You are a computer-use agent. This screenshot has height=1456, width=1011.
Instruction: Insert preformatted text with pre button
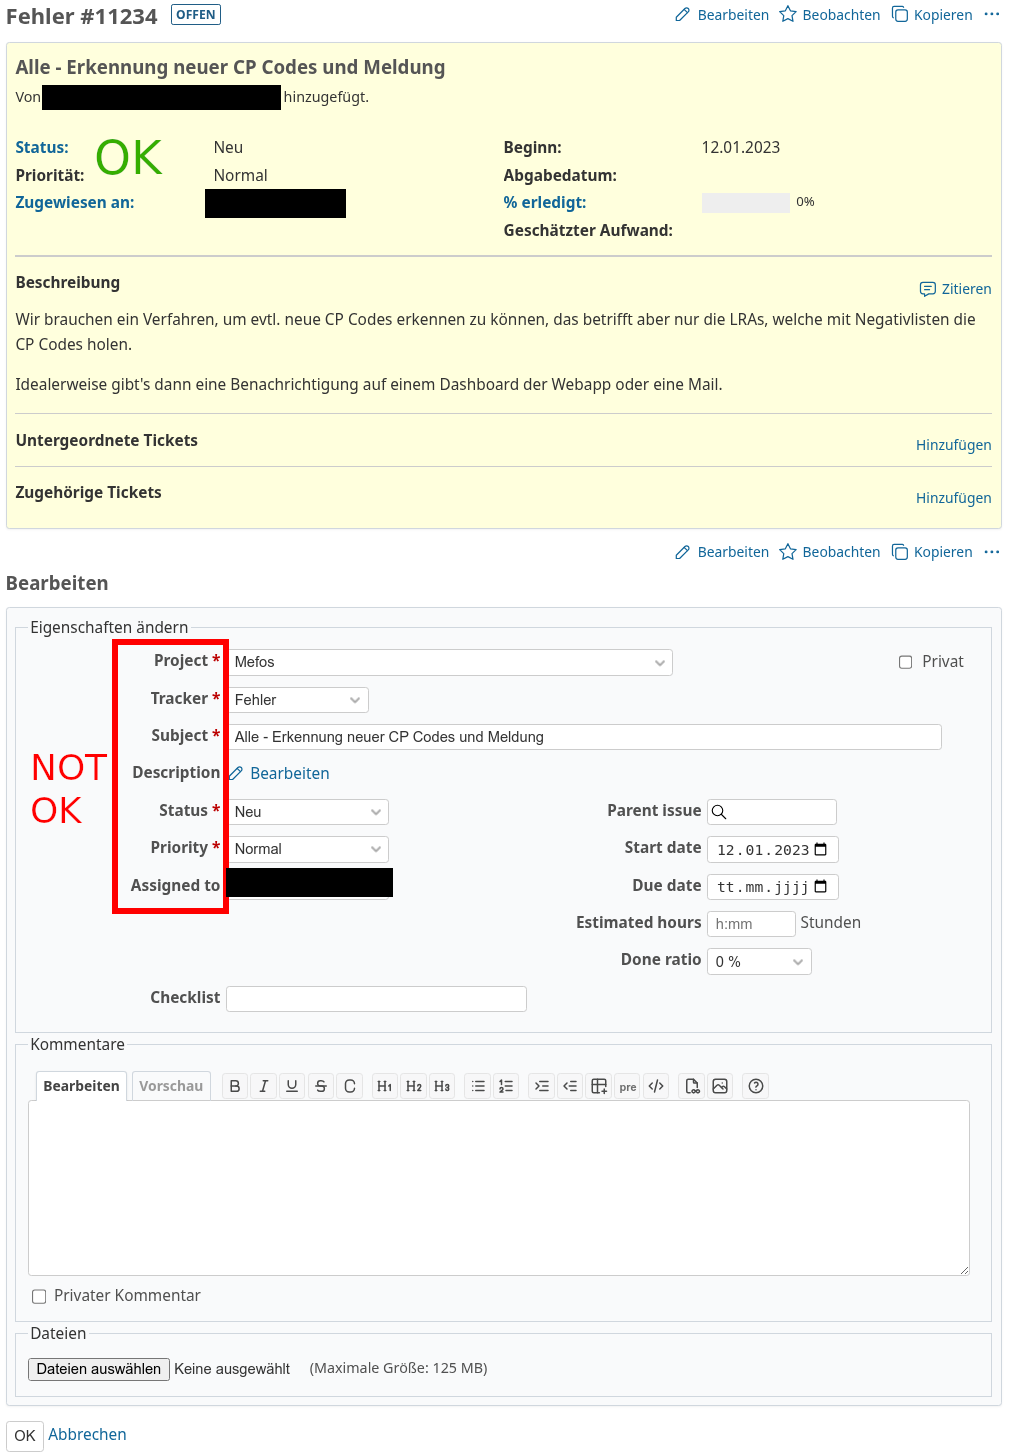[x=628, y=1086]
